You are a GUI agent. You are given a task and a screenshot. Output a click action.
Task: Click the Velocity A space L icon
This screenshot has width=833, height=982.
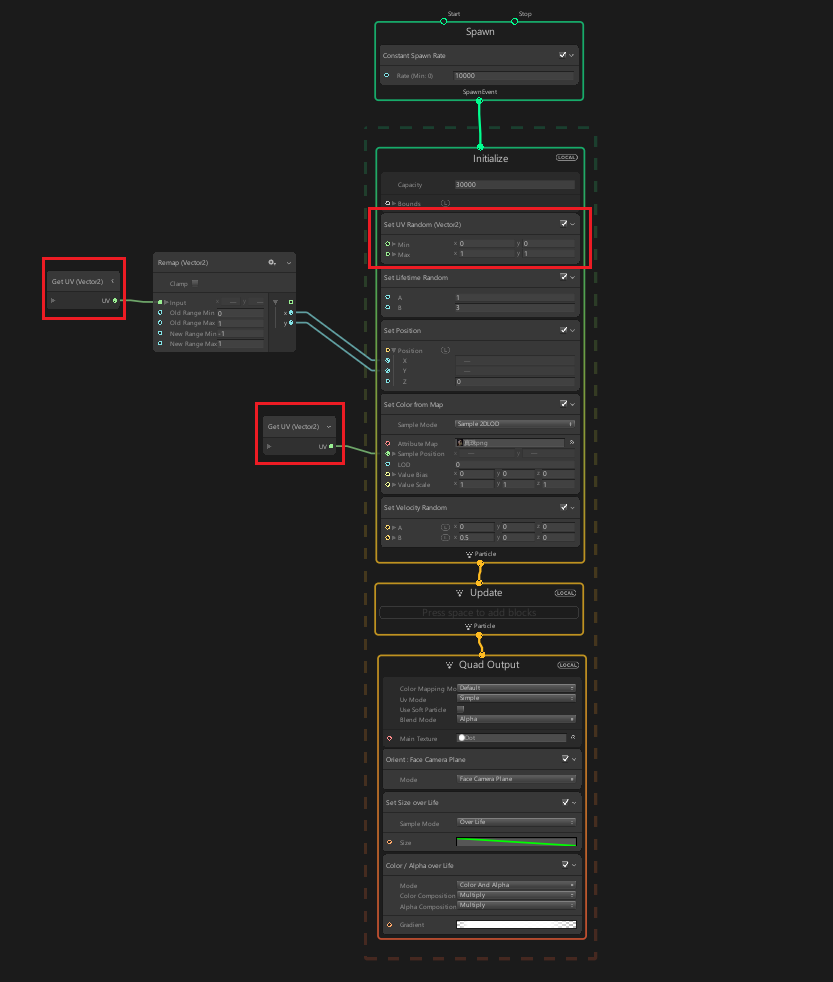click(445, 527)
